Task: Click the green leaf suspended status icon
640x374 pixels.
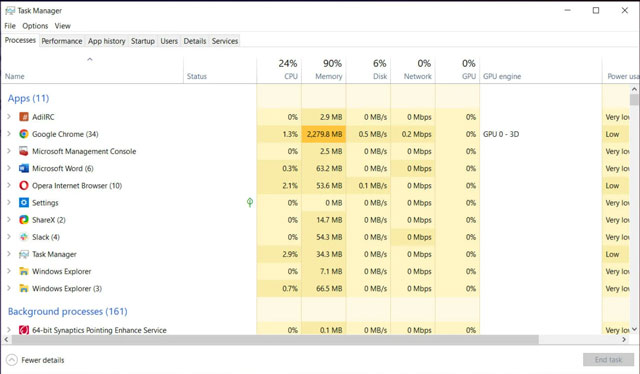Action: [250, 203]
